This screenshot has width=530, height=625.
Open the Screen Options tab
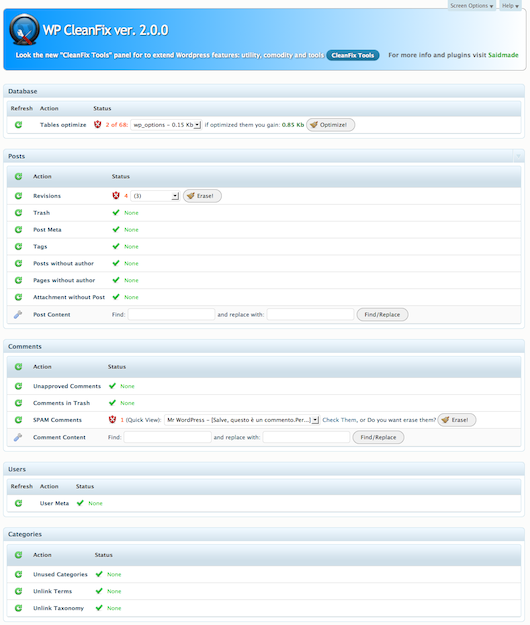pos(471,6)
